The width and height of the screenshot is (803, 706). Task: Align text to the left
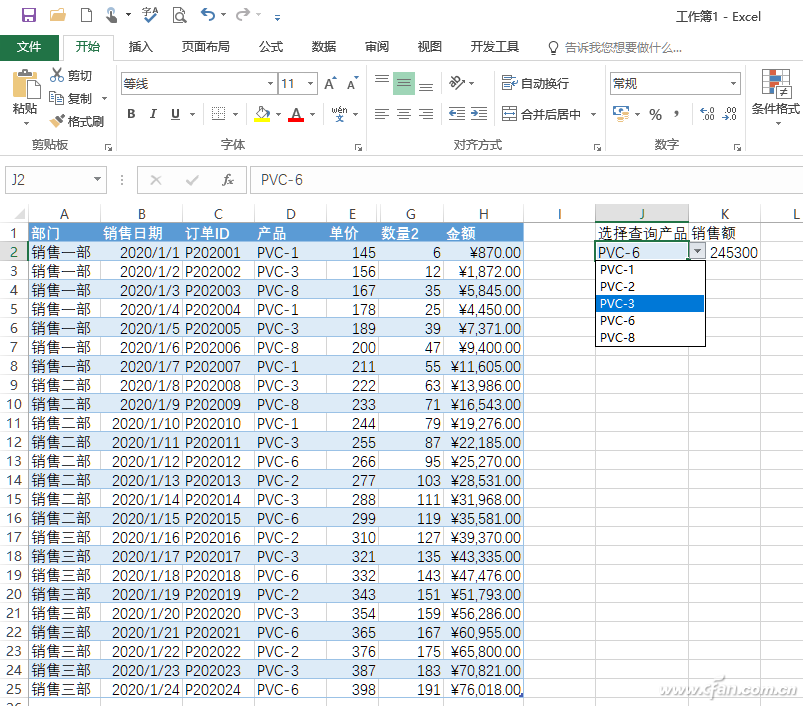tap(382, 114)
